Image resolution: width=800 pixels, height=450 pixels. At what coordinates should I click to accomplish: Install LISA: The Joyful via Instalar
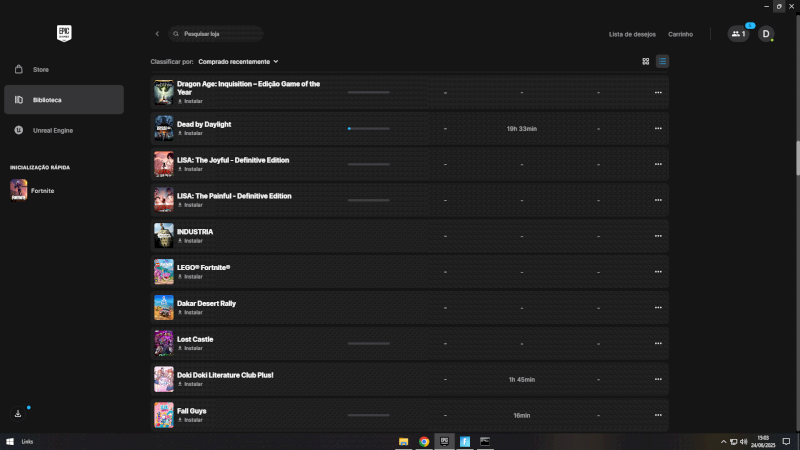[190, 169]
